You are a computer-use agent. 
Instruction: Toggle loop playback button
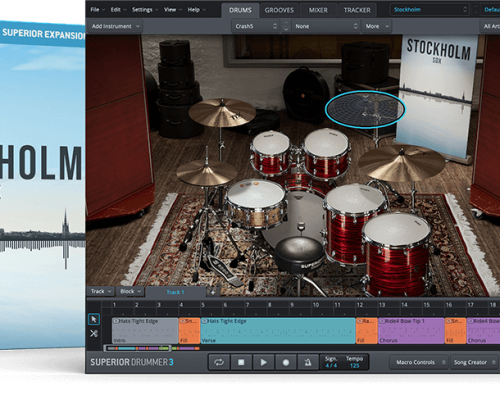[x=219, y=362]
